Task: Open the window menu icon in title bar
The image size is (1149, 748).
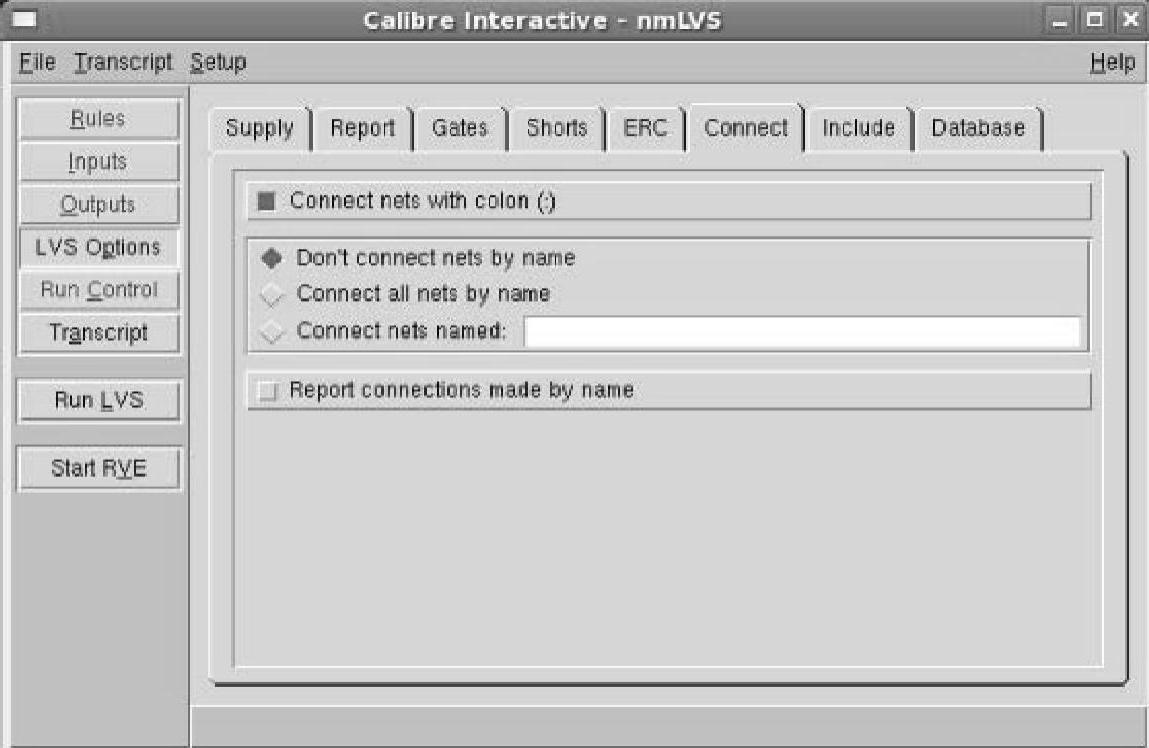Action: (23, 19)
